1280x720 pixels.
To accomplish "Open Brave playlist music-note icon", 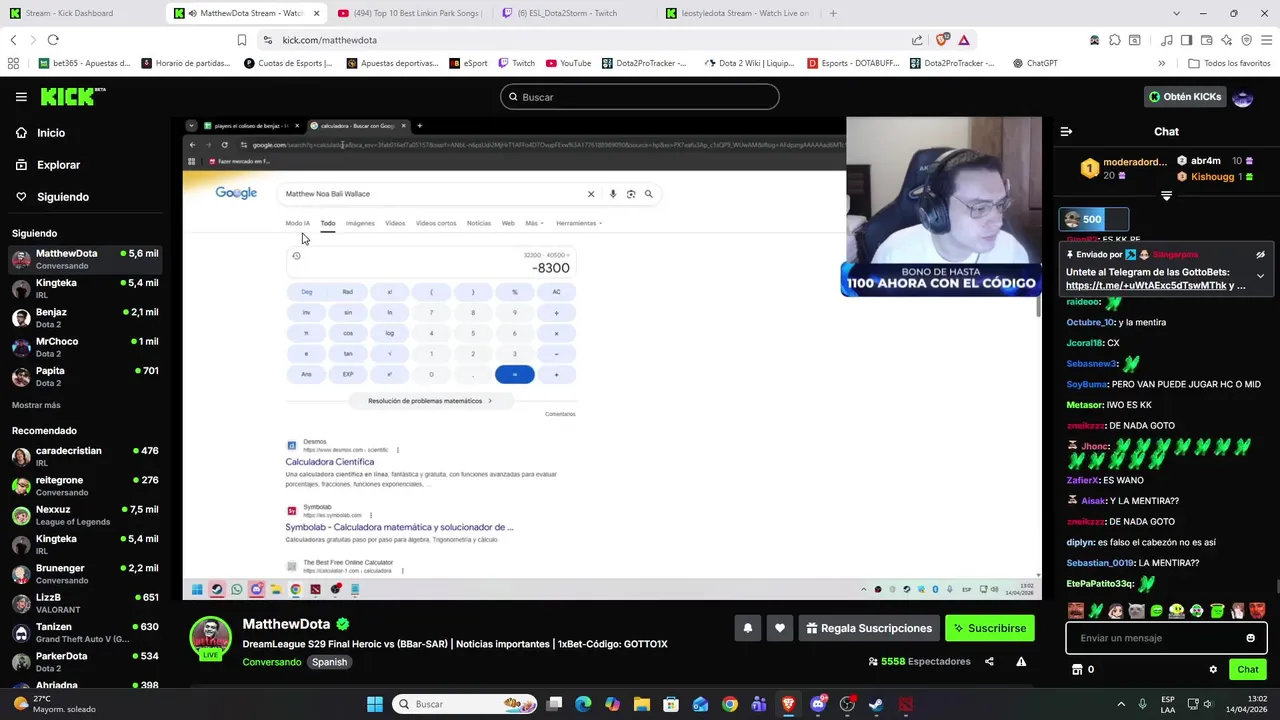I will point(1166,40).
